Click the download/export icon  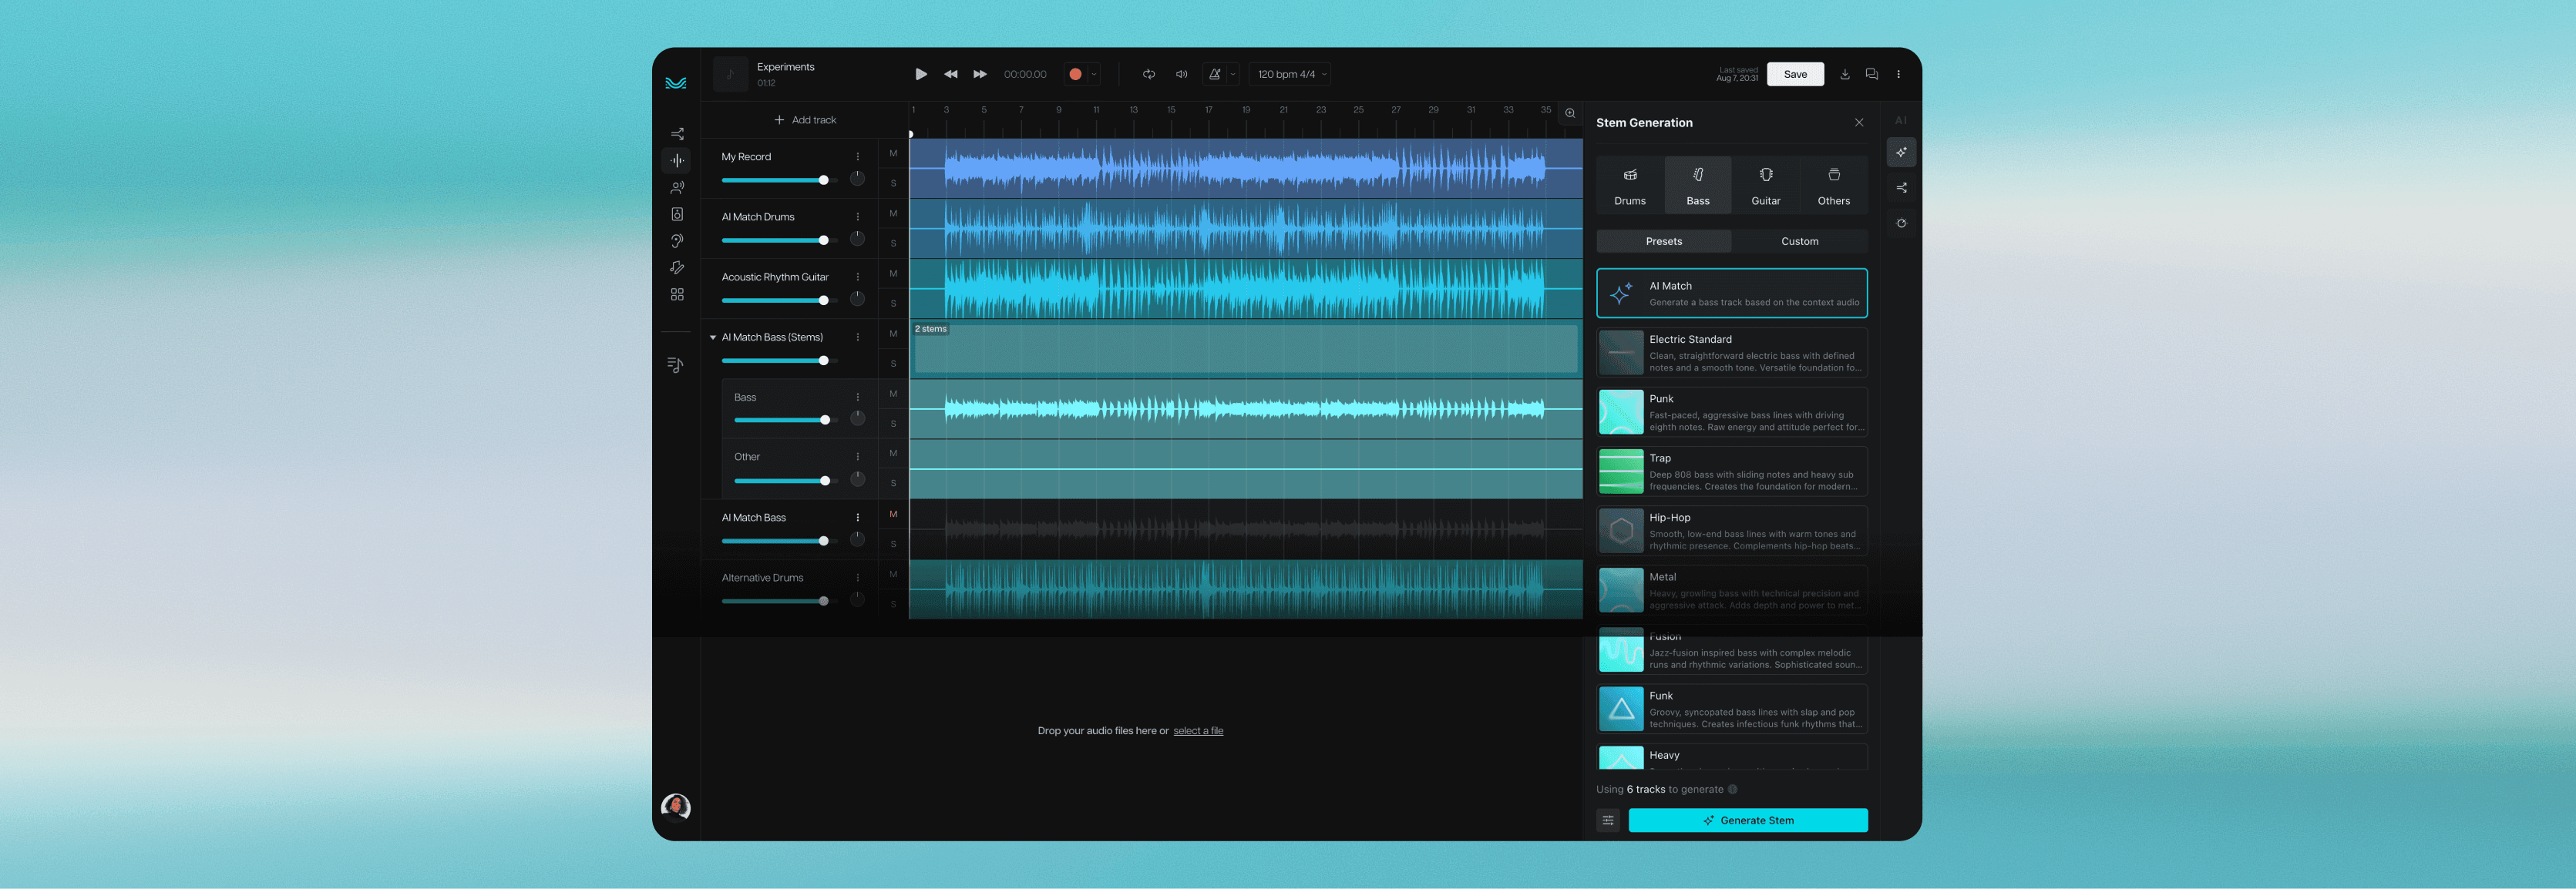coord(1844,74)
